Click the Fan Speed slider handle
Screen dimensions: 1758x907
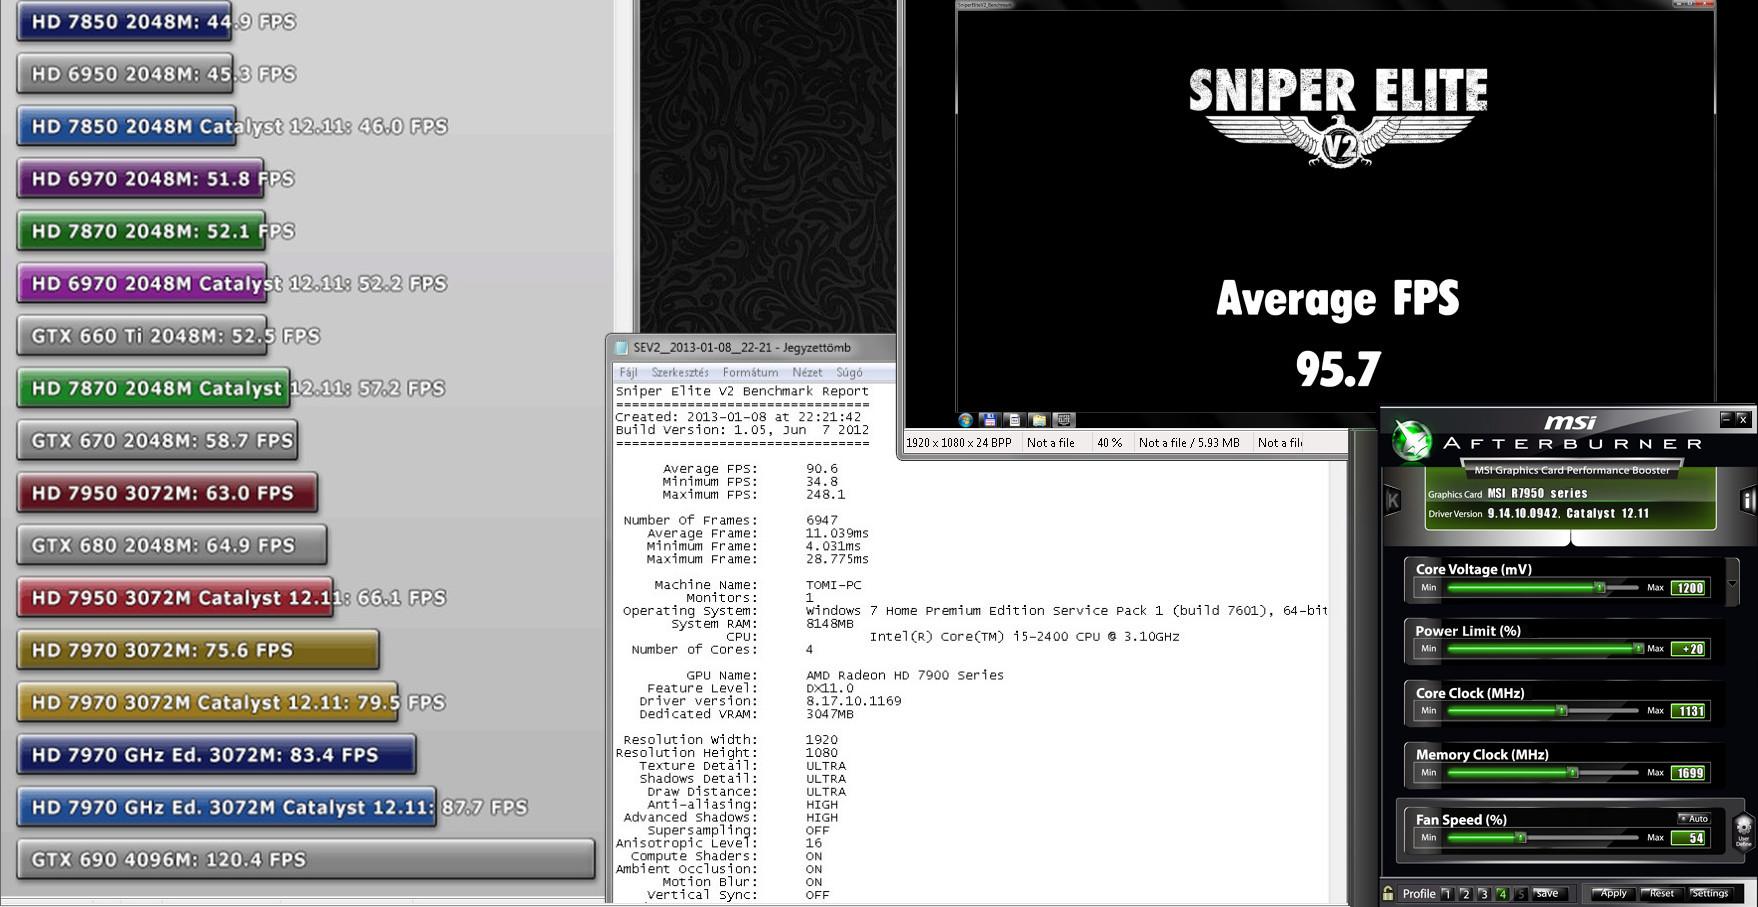coord(1520,838)
